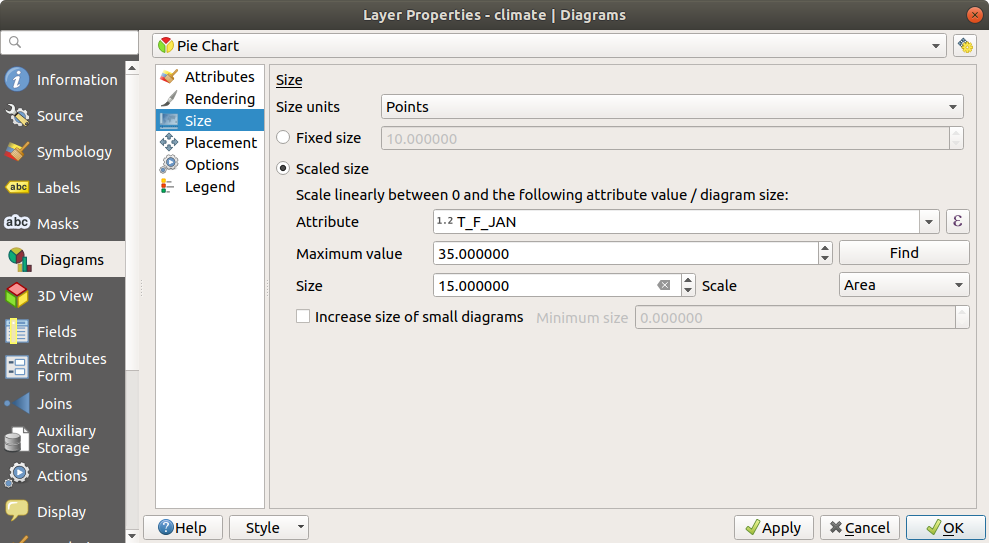The height and width of the screenshot is (543, 989).
Task: Select the Scaled size radio button
Action: (284, 169)
